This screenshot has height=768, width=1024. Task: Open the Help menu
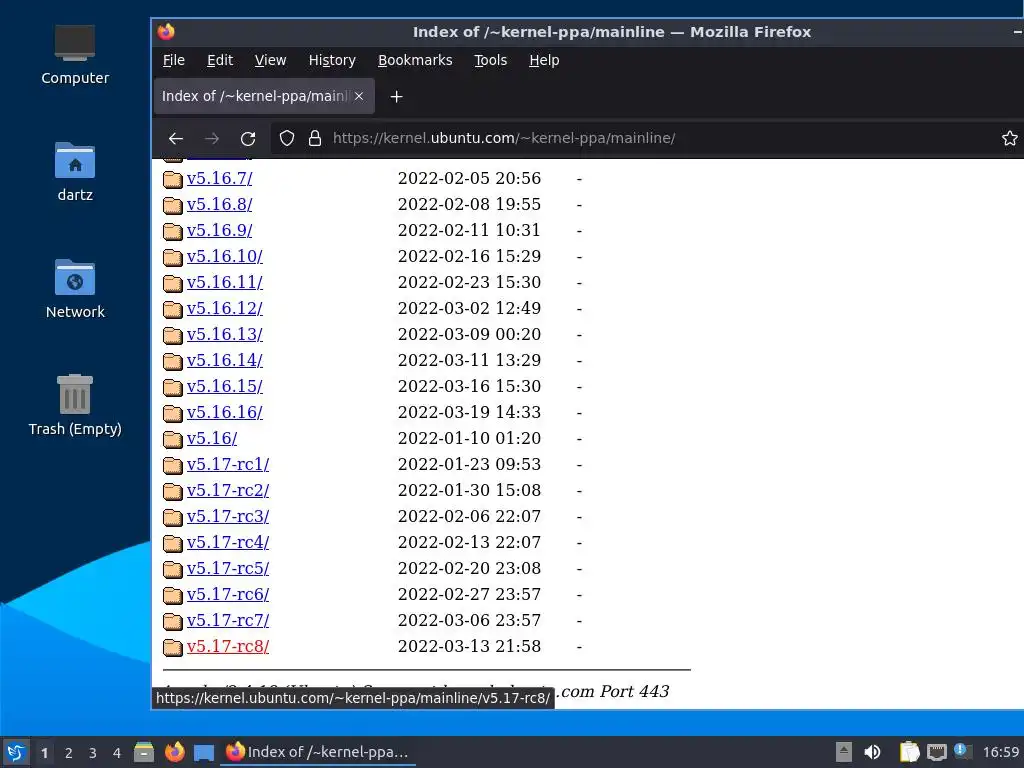[544, 60]
